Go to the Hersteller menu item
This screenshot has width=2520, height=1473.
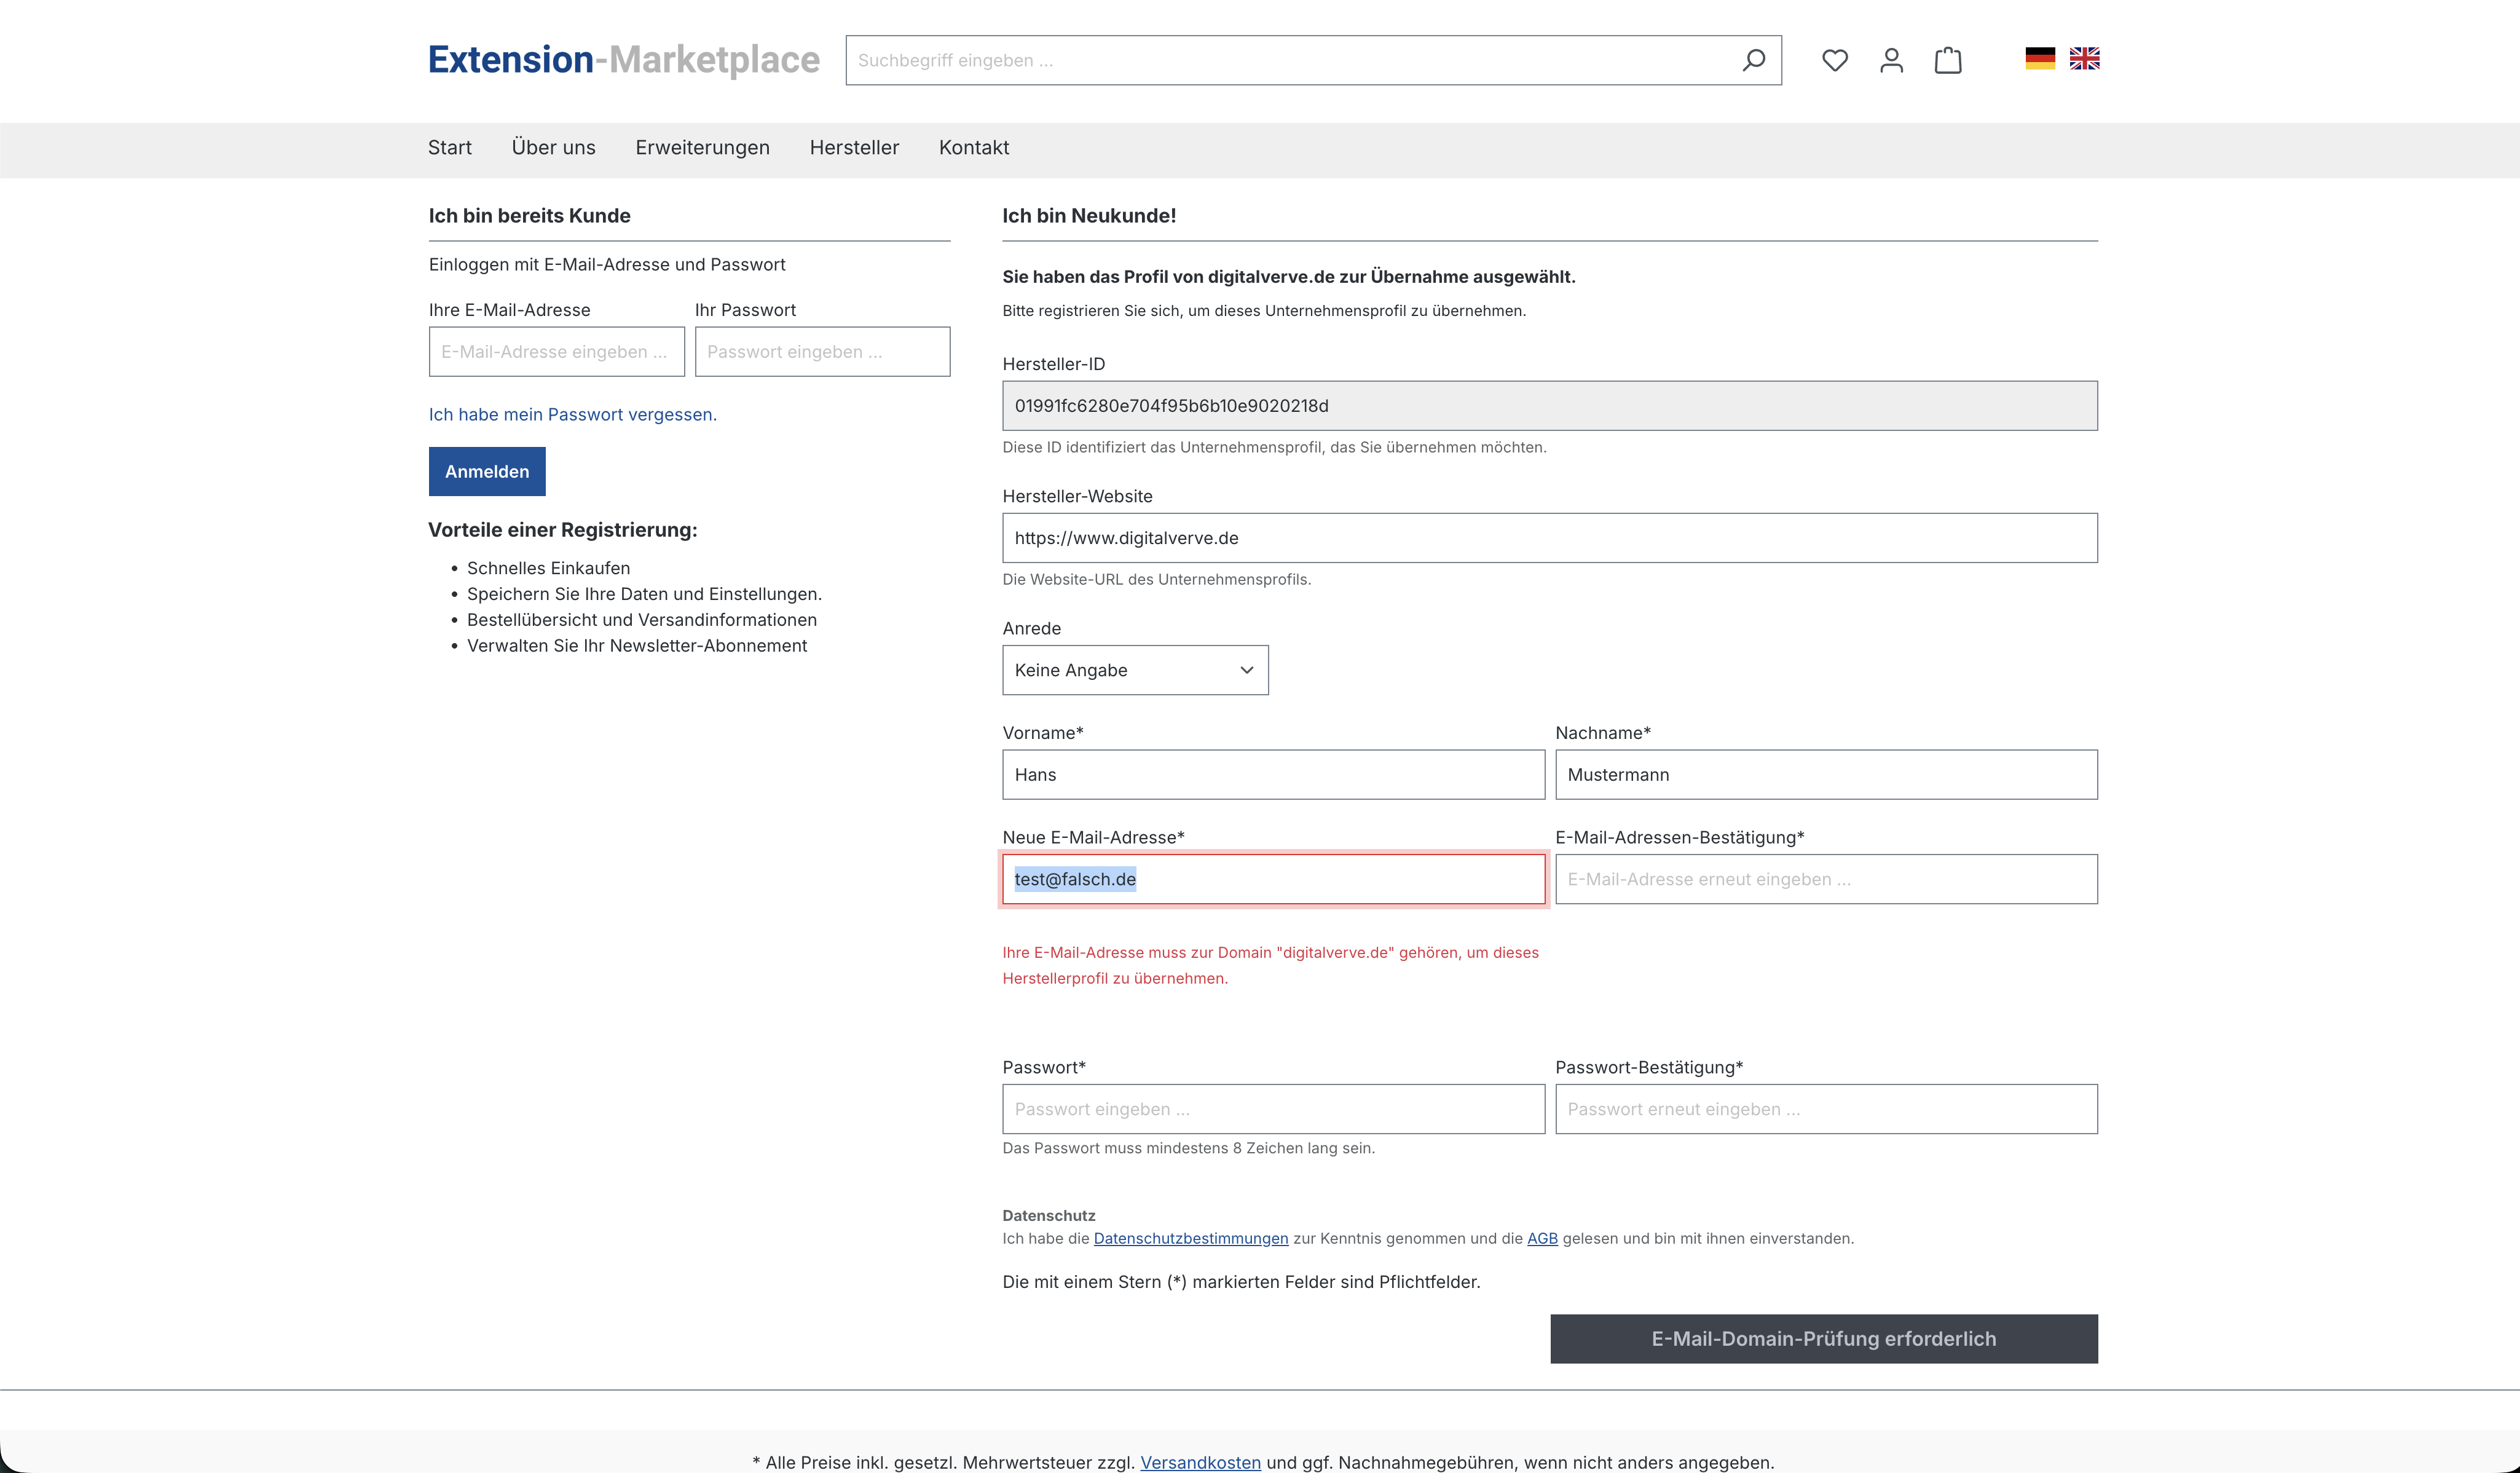point(854,148)
